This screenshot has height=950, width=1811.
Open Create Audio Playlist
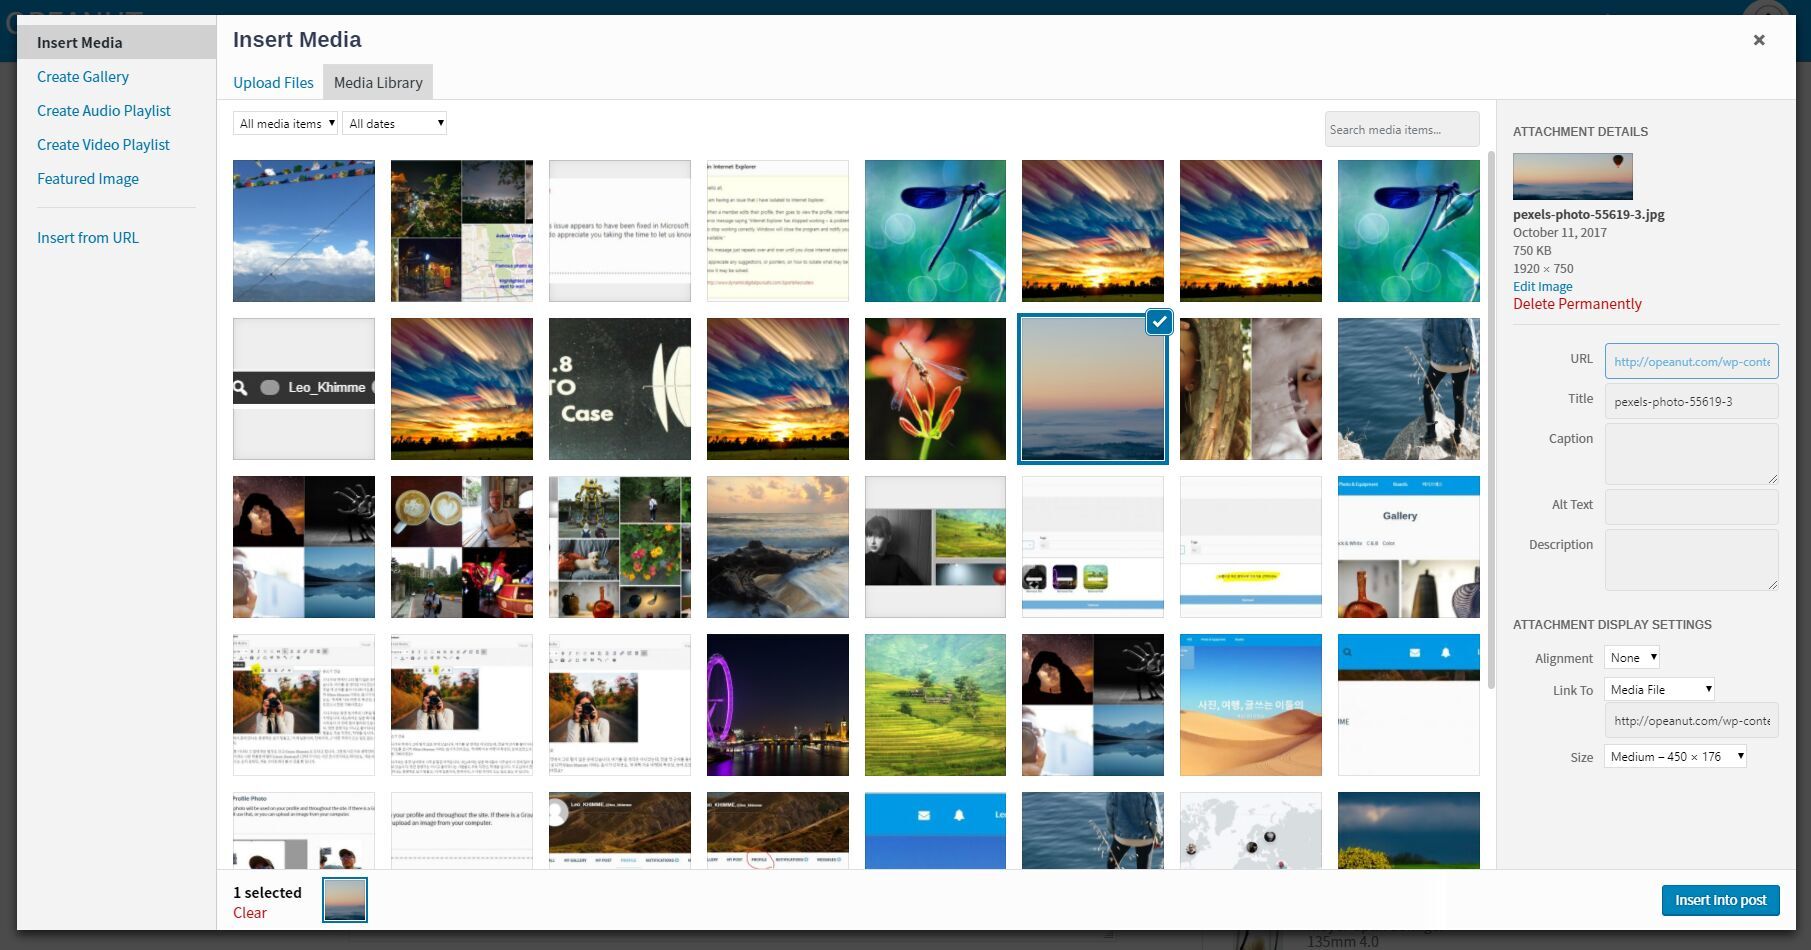click(104, 110)
